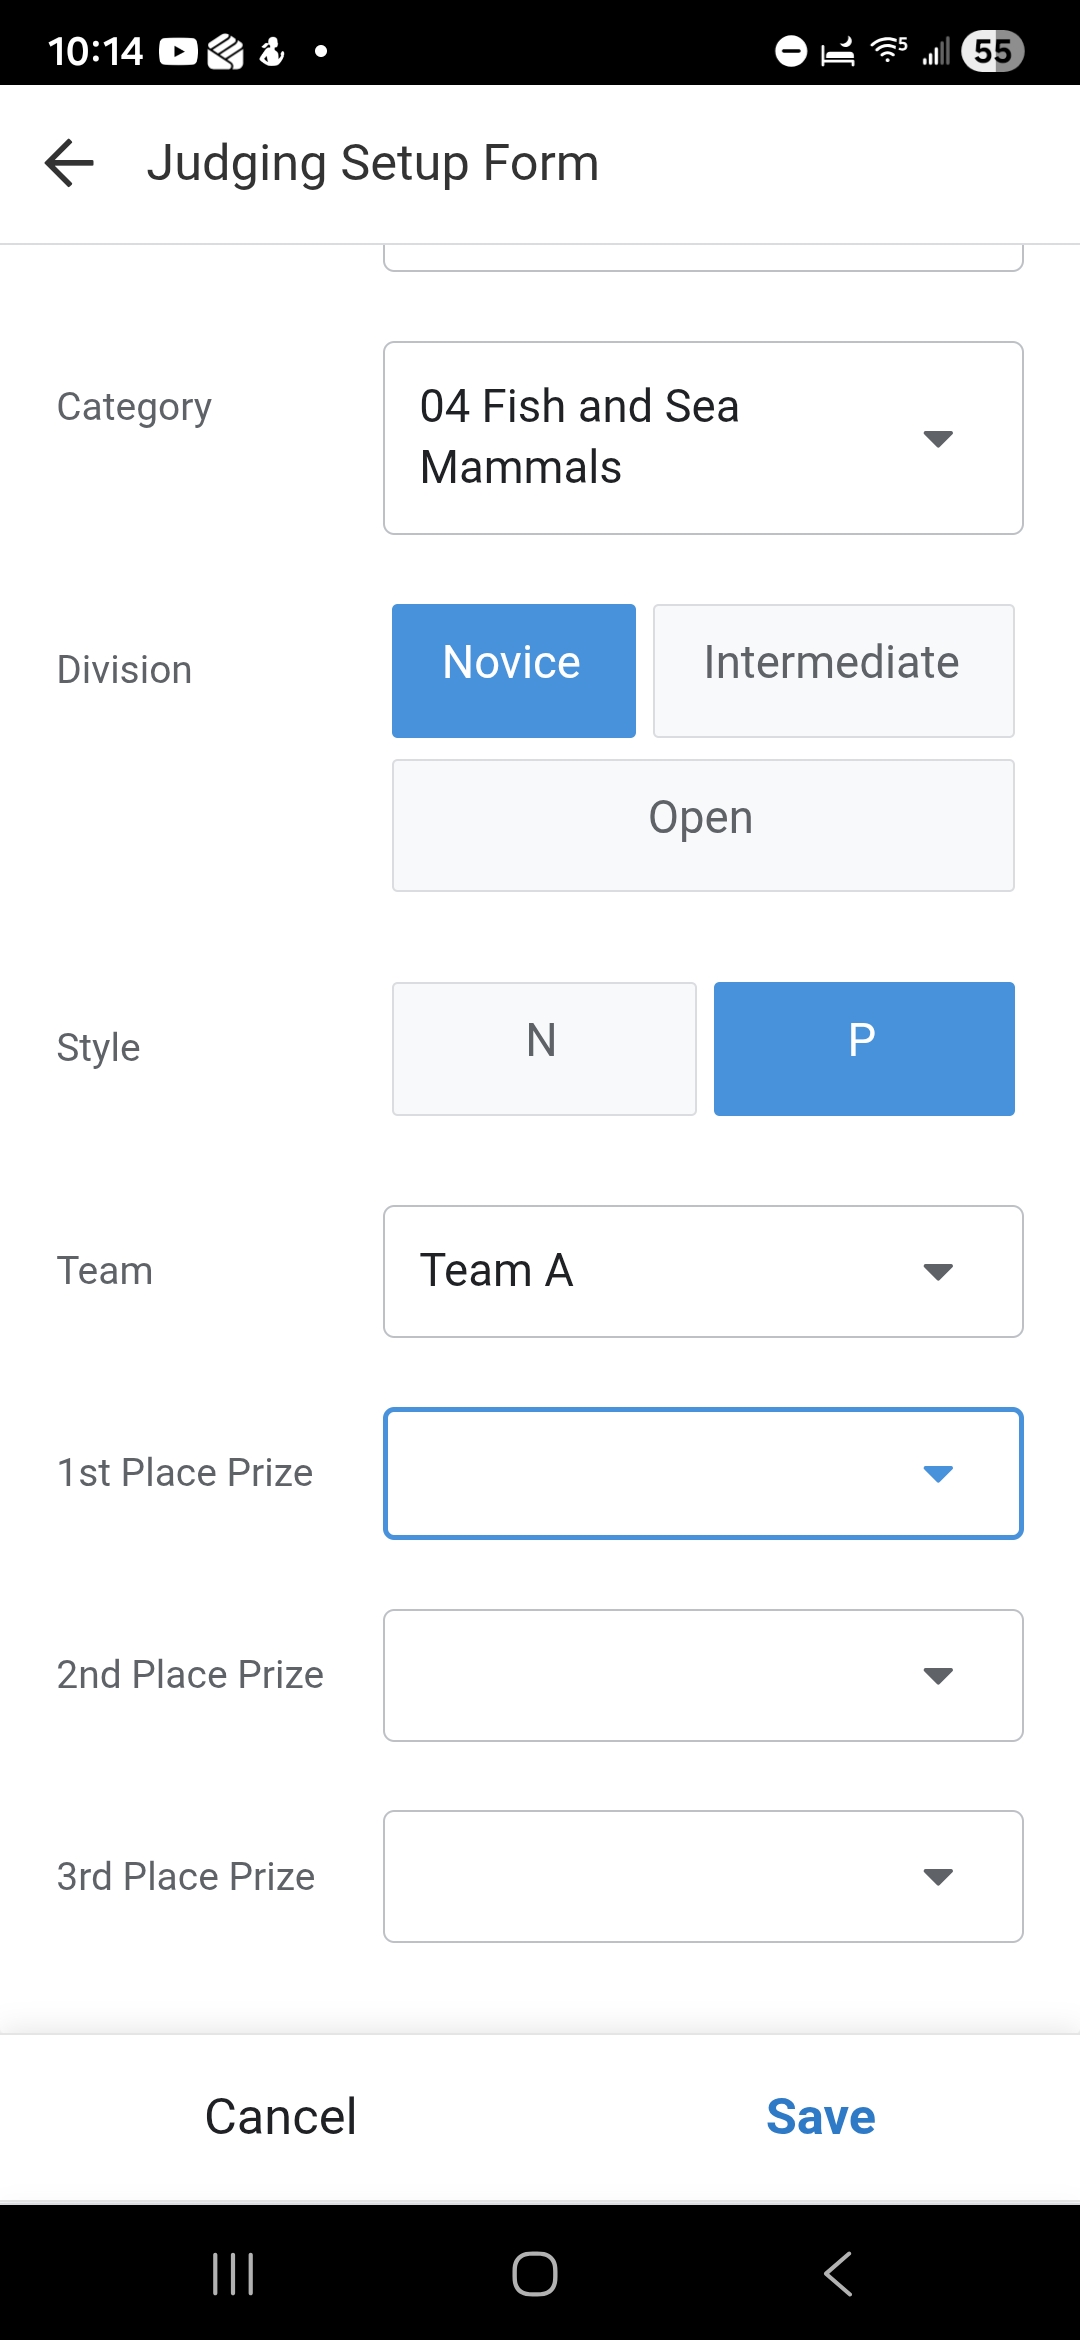
Task: Open the Team dropdown
Action: 703,1270
